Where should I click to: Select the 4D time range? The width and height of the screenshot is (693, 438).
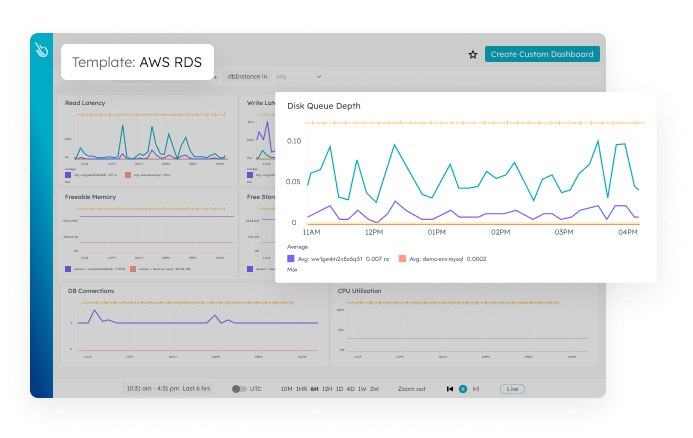click(350, 389)
